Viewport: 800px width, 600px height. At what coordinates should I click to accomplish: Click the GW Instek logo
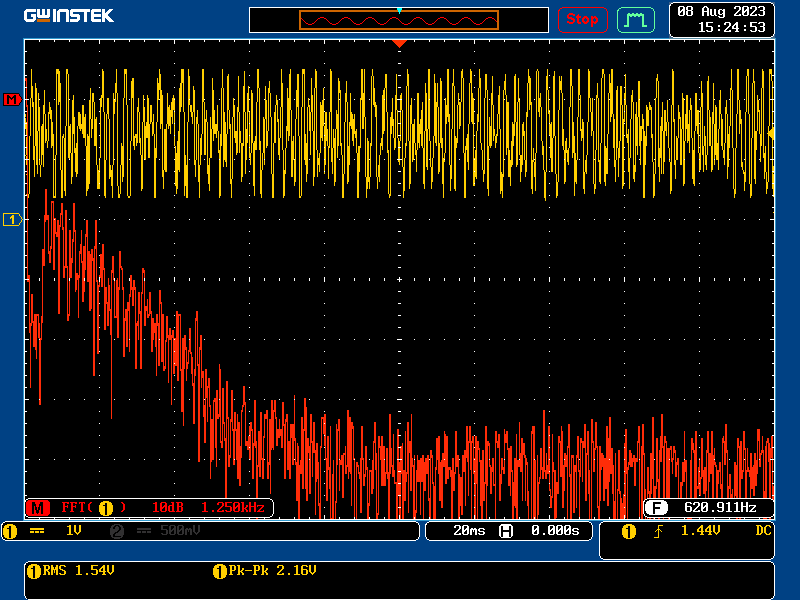pos(69,16)
